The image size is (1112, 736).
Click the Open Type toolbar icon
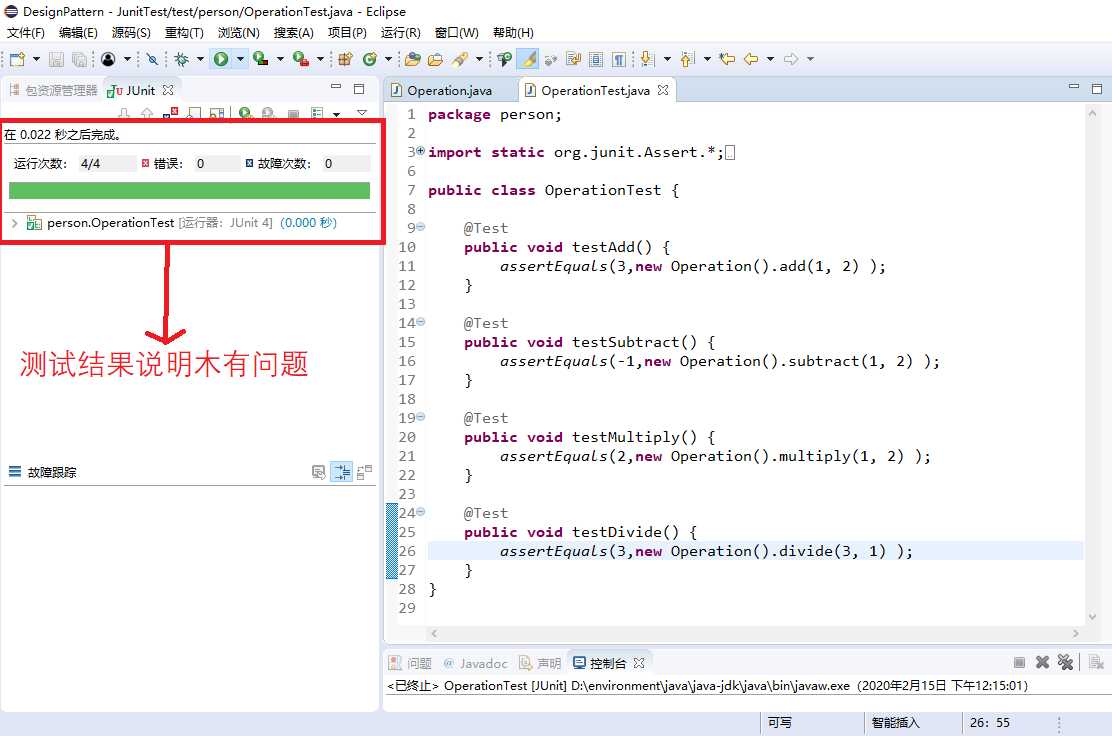[x=413, y=60]
